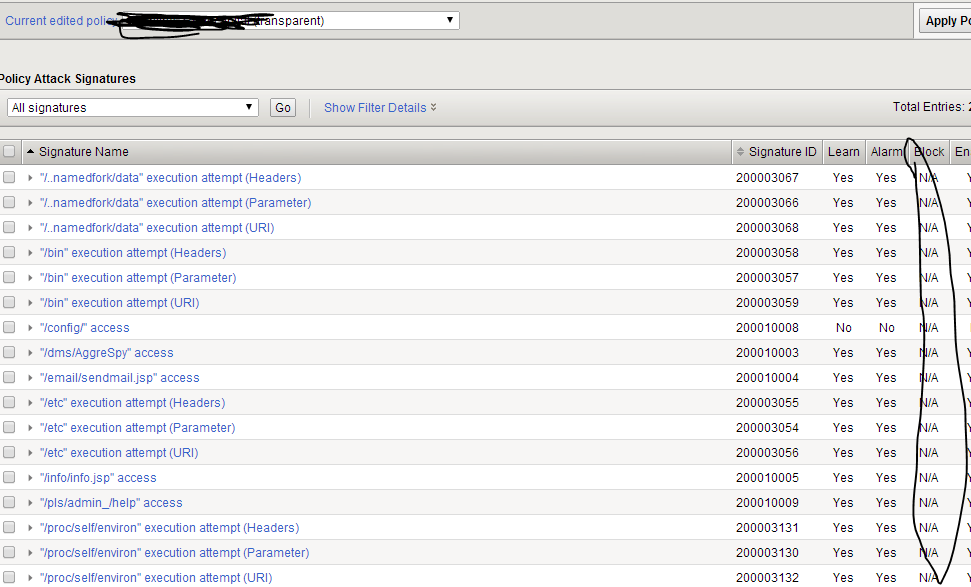This screenshot has height=587, width=971.
Task: Click the Alarm "No" value for "/config/" access
Action: (887, 328)
